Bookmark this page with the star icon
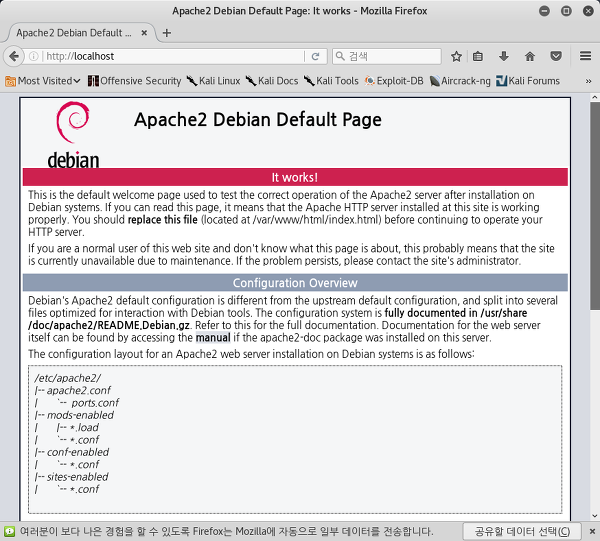Image resolution: width=600 pixels, height=541 pixels. pyautogui.click(x=456, y=57)
